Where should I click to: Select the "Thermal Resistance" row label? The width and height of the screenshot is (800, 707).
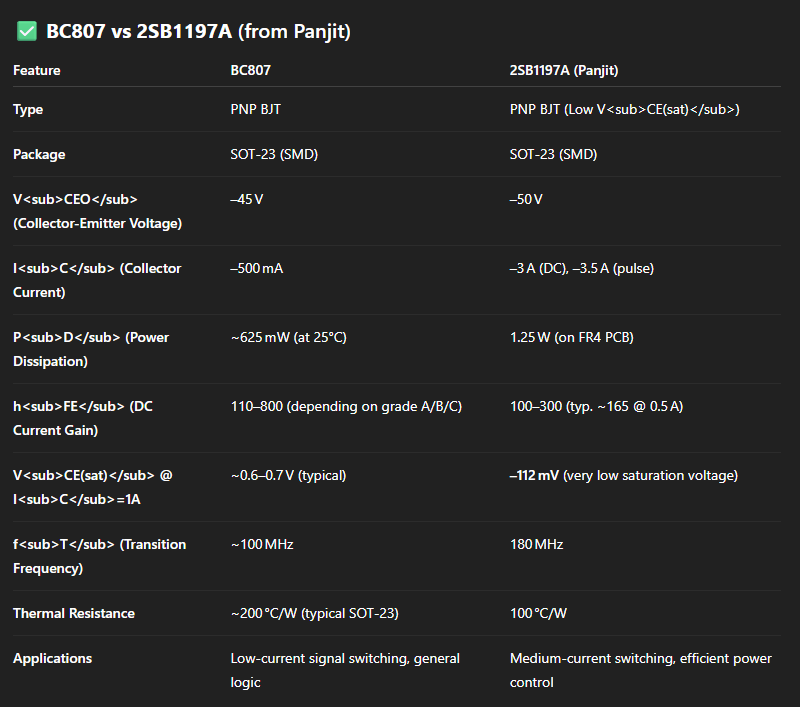(x=74, y=613)
